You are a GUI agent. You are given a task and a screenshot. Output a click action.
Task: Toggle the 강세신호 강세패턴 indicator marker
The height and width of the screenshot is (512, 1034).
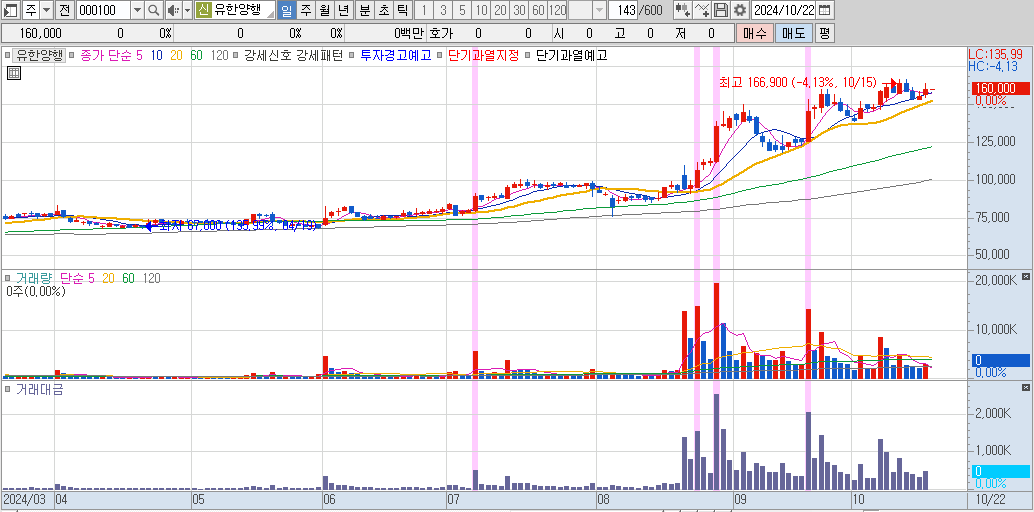(x=237, y=55)
